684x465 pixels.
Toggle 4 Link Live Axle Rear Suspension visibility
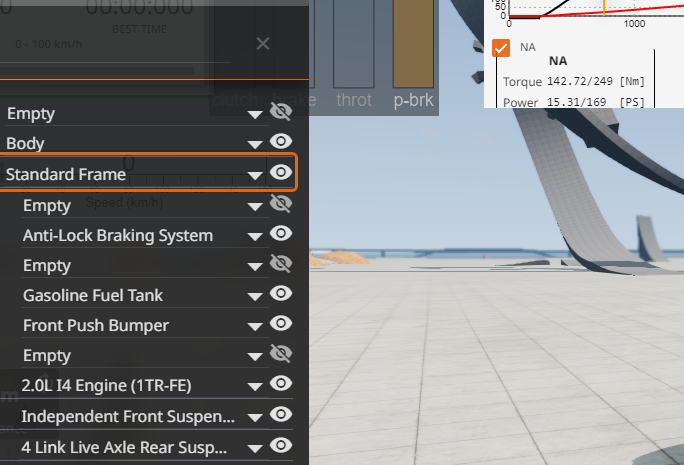pos(282,445)
